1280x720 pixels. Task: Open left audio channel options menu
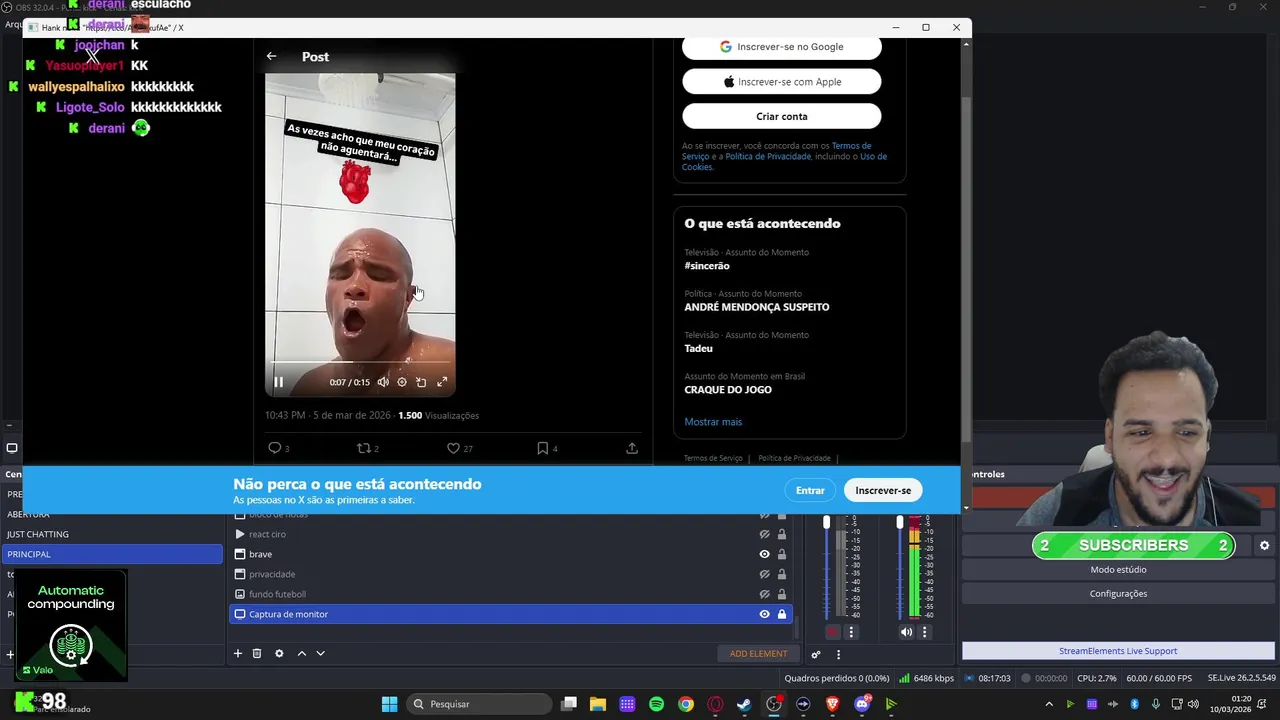(851, 632)
